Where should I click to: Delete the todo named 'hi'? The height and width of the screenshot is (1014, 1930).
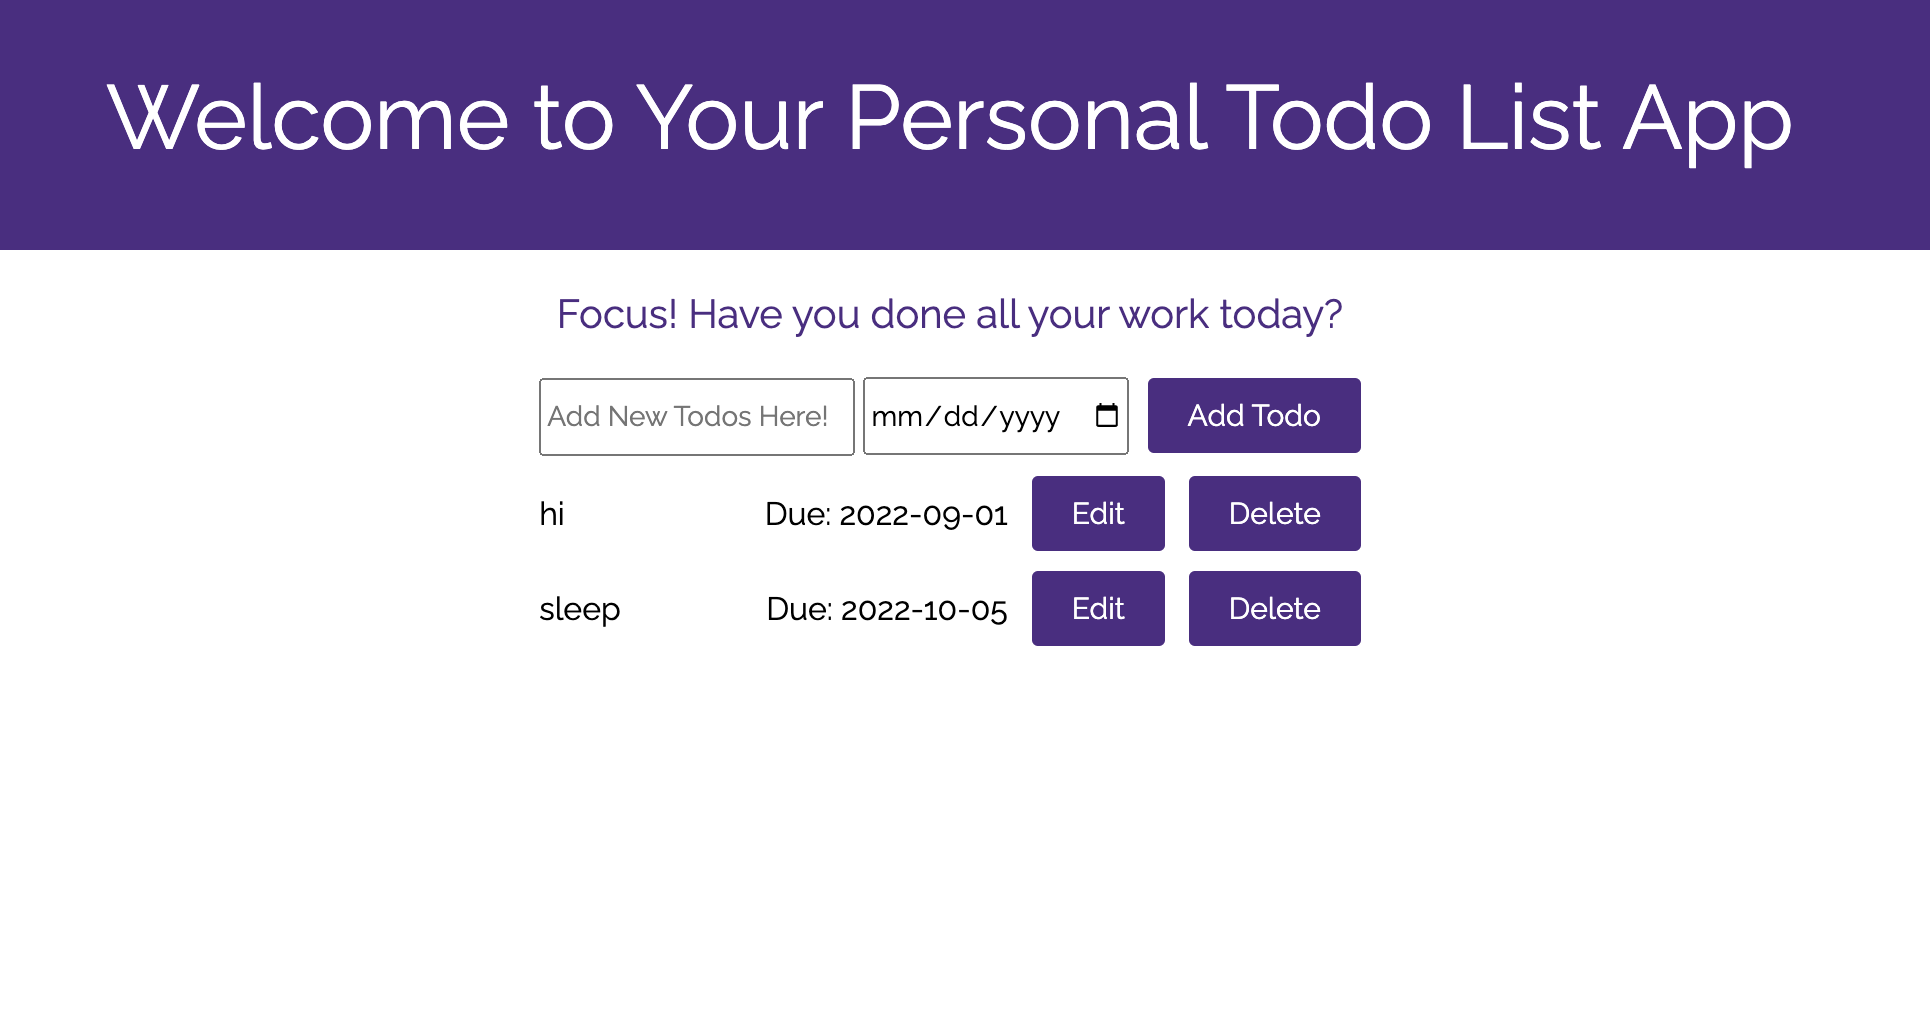click(x=1274, y=513)
